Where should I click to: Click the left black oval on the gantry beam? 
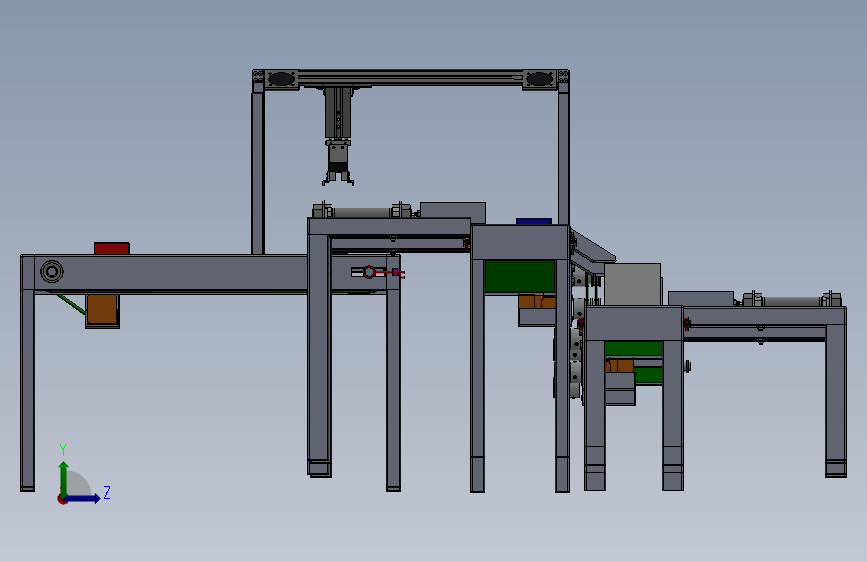click(281, 79)
